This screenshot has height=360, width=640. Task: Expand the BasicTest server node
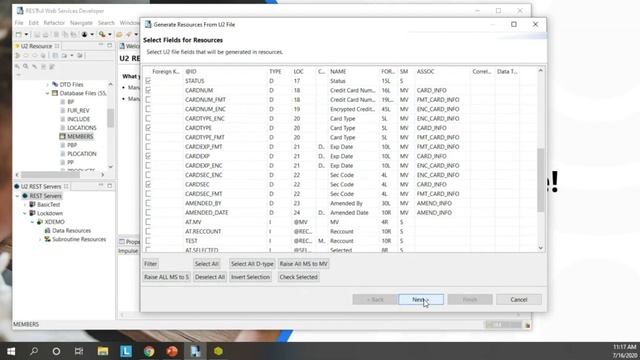[x=25, y=204]
